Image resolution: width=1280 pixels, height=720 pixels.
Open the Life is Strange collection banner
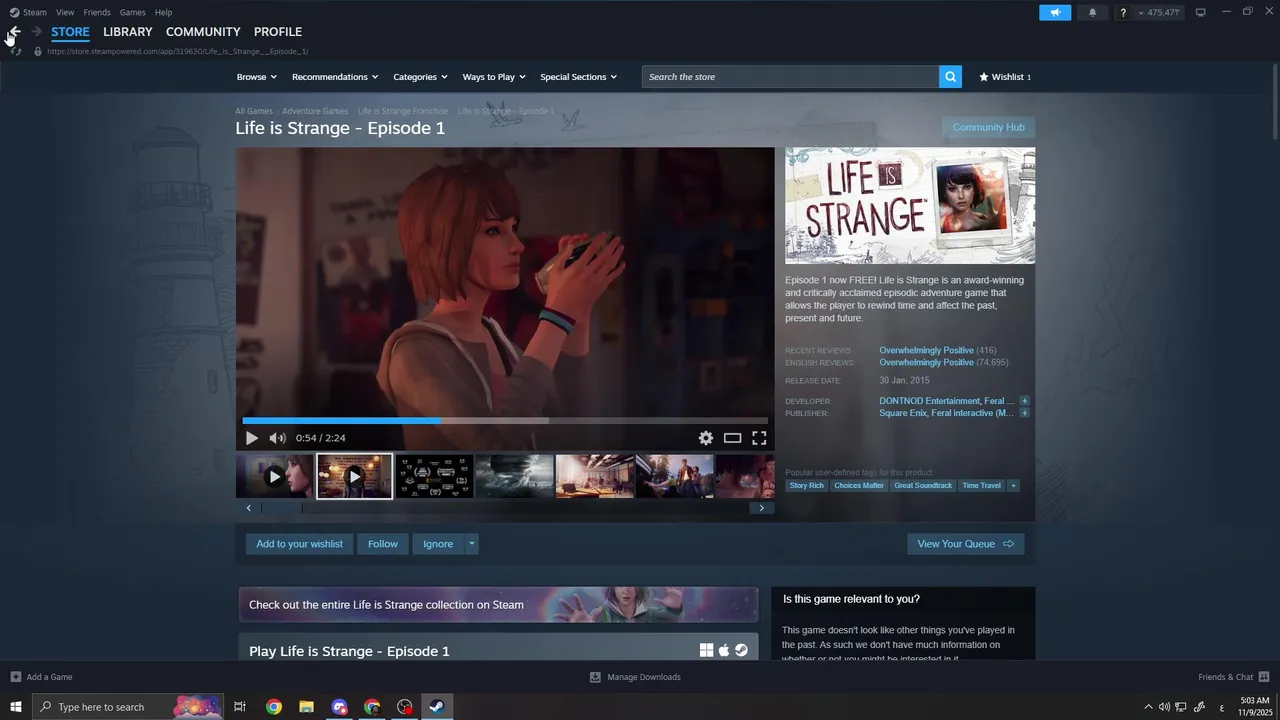point(498,605)
